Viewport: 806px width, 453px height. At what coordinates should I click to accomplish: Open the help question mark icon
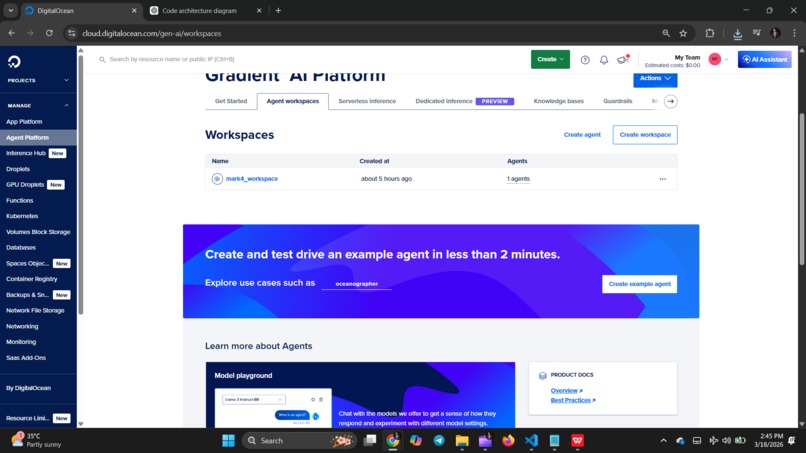[x=585, y=60]
